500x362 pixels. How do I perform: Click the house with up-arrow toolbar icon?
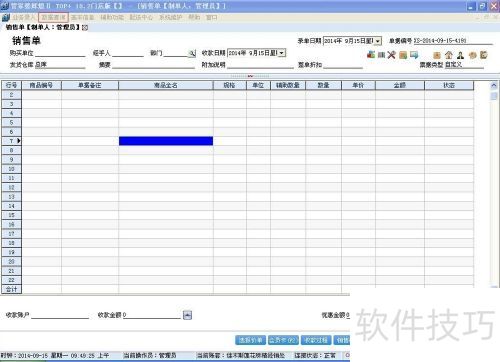click(449, 55)
